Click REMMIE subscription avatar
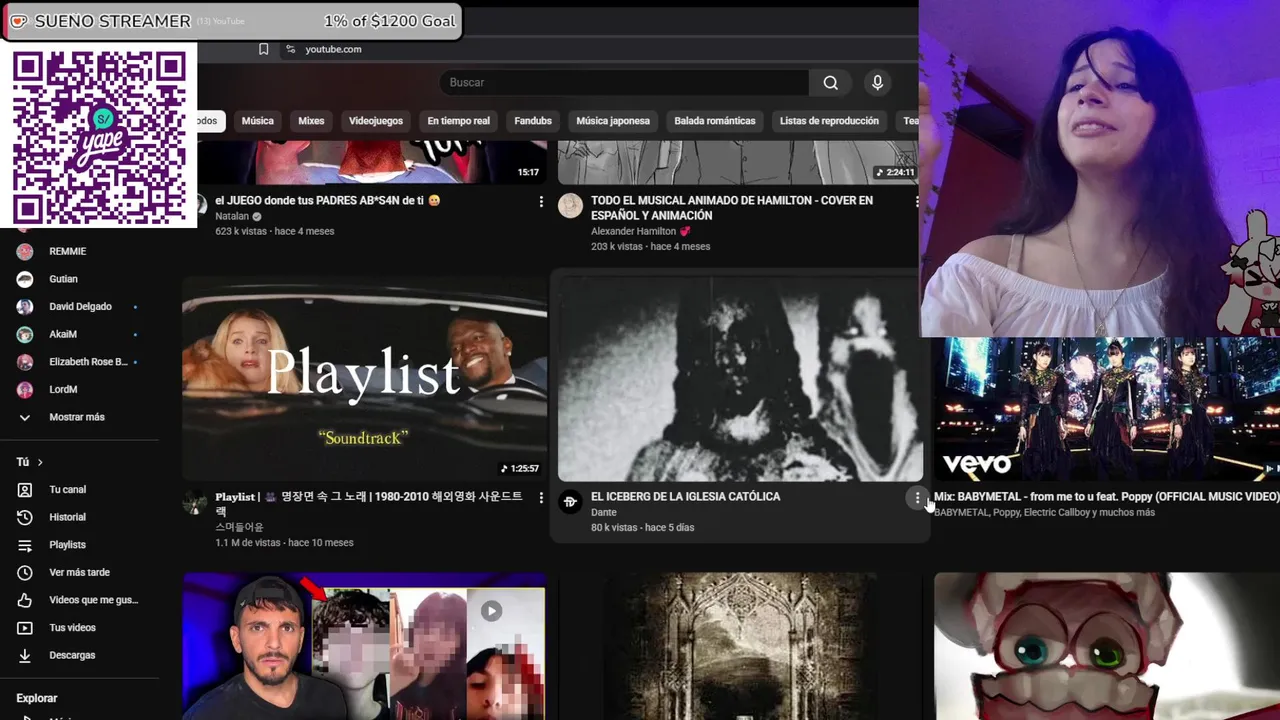This screenshot has width=1280, height=720. pos(25,251)
